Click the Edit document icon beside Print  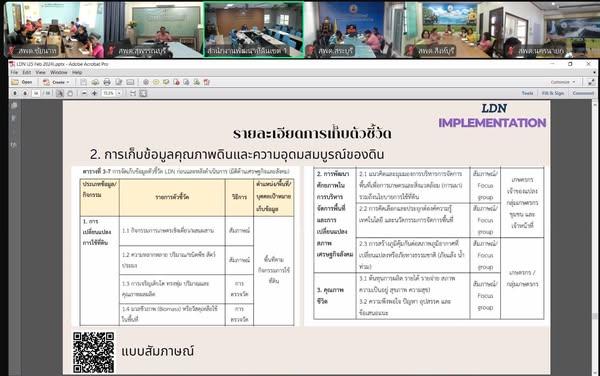pyautogui.click(x=119, y=82)
